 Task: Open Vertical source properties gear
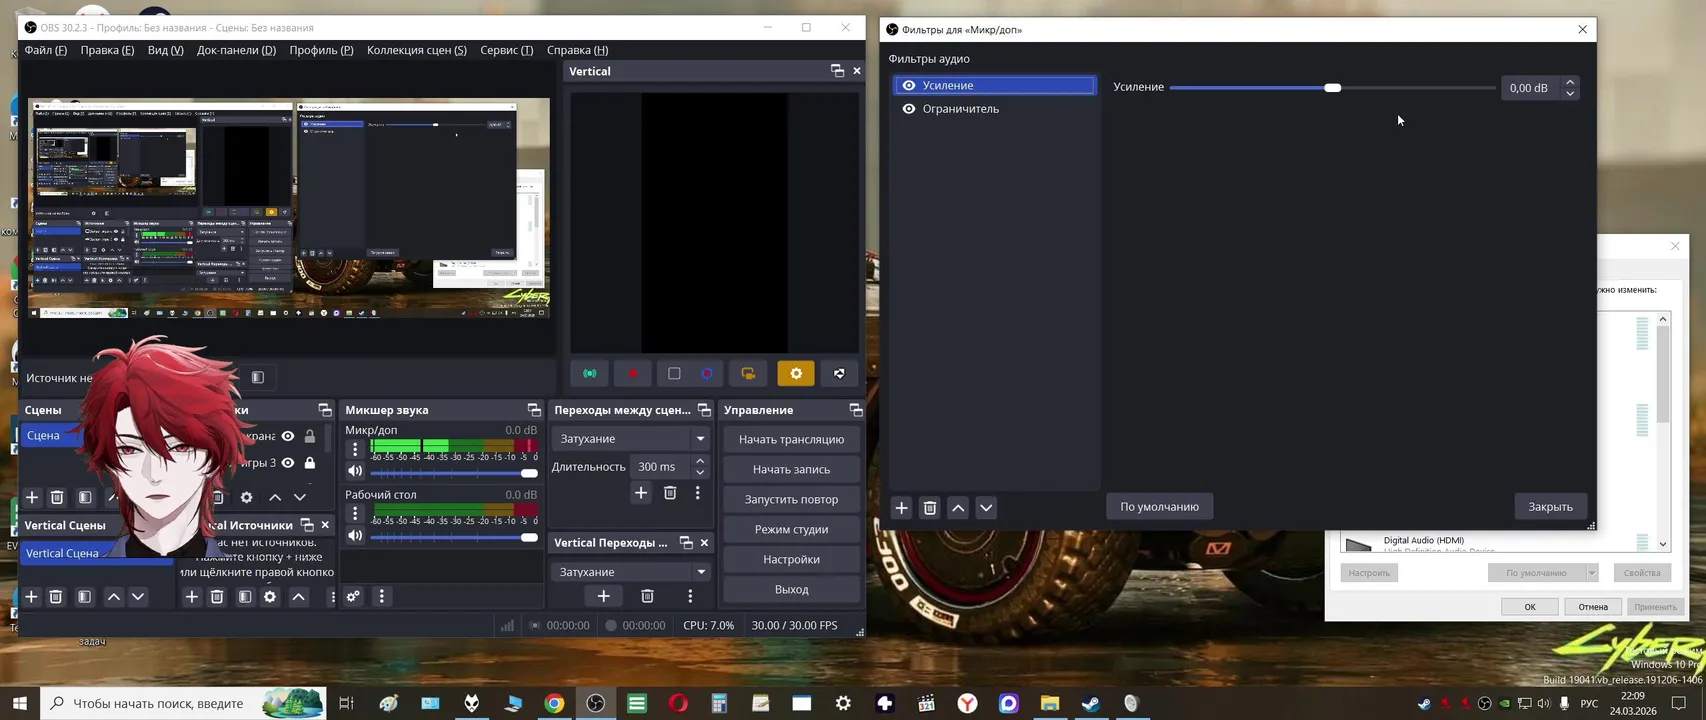[270, 597]
